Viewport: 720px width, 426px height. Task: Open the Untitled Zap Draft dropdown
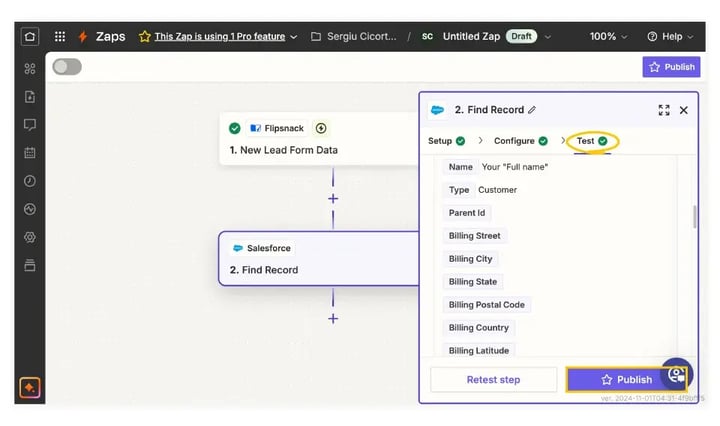coord(548,37)
